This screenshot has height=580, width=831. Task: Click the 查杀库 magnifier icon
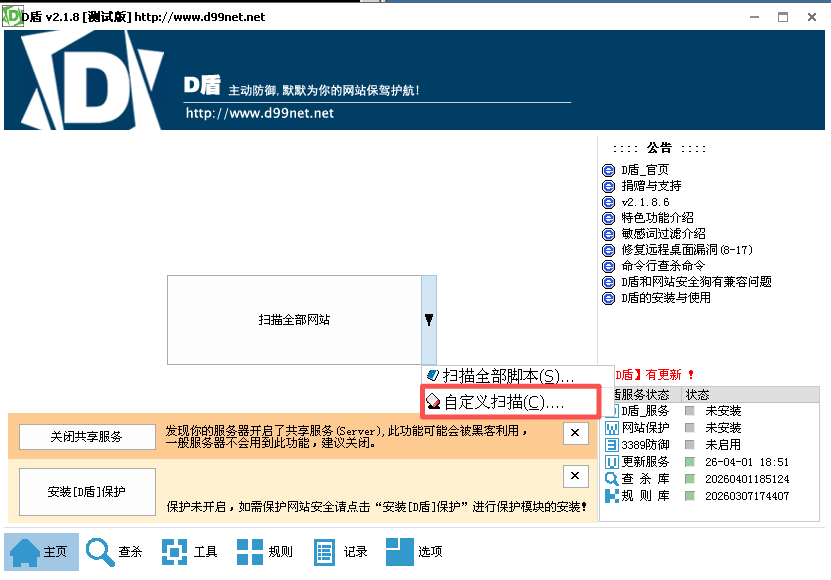coord(612,479)
